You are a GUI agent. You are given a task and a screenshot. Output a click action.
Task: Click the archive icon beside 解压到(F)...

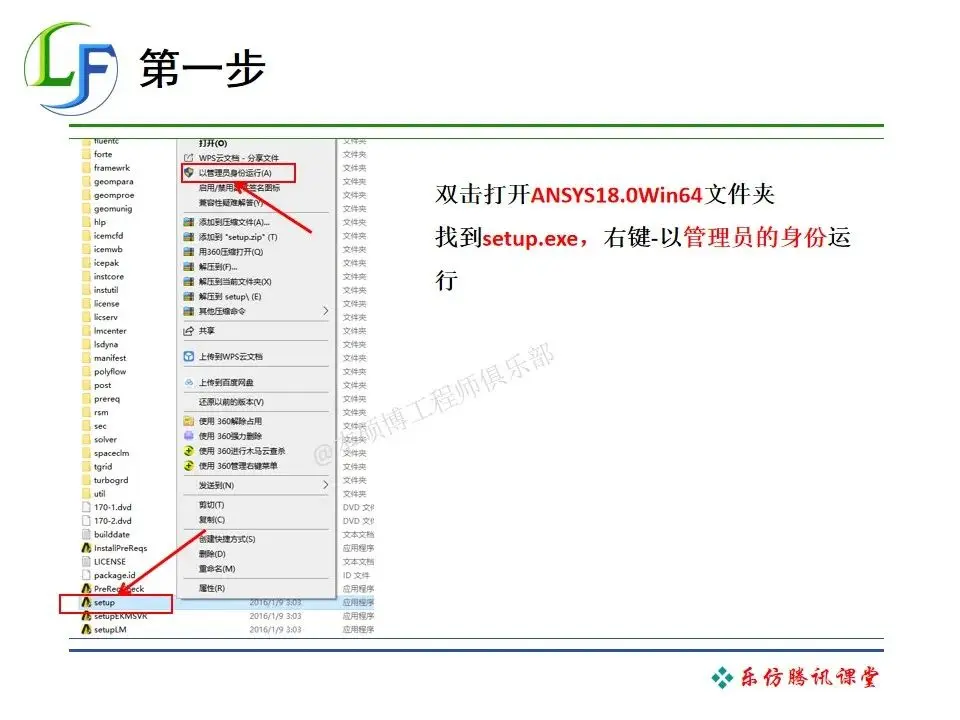click(x=189, y=267)
